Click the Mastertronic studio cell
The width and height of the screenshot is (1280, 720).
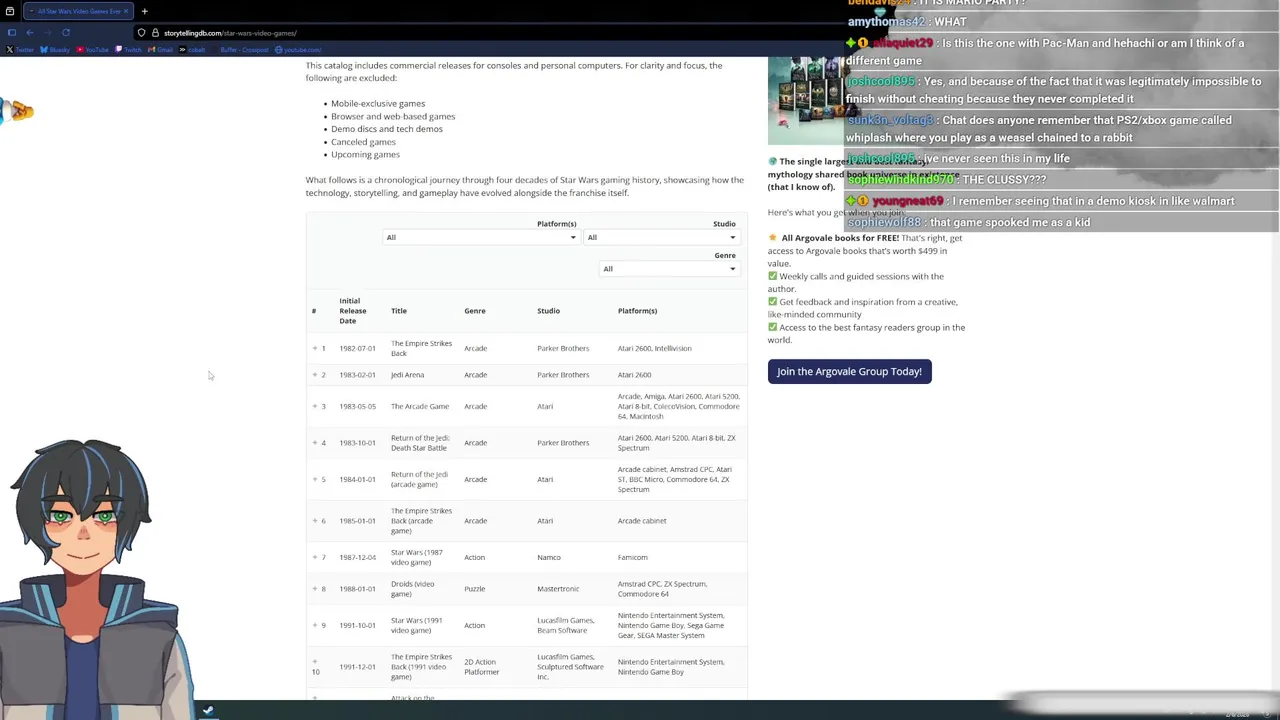tap(558, 589)
